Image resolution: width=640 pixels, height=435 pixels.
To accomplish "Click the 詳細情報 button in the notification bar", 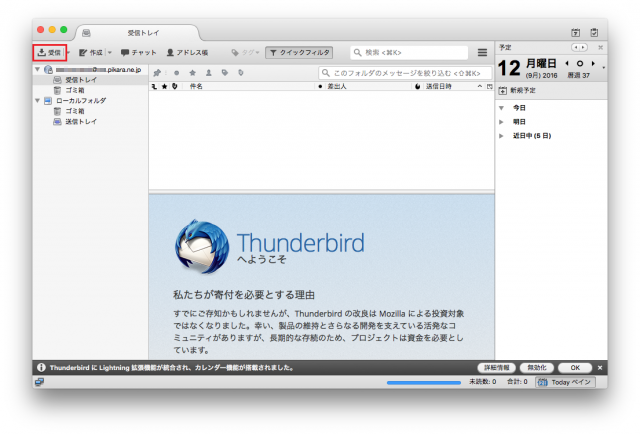I will 497,368.
